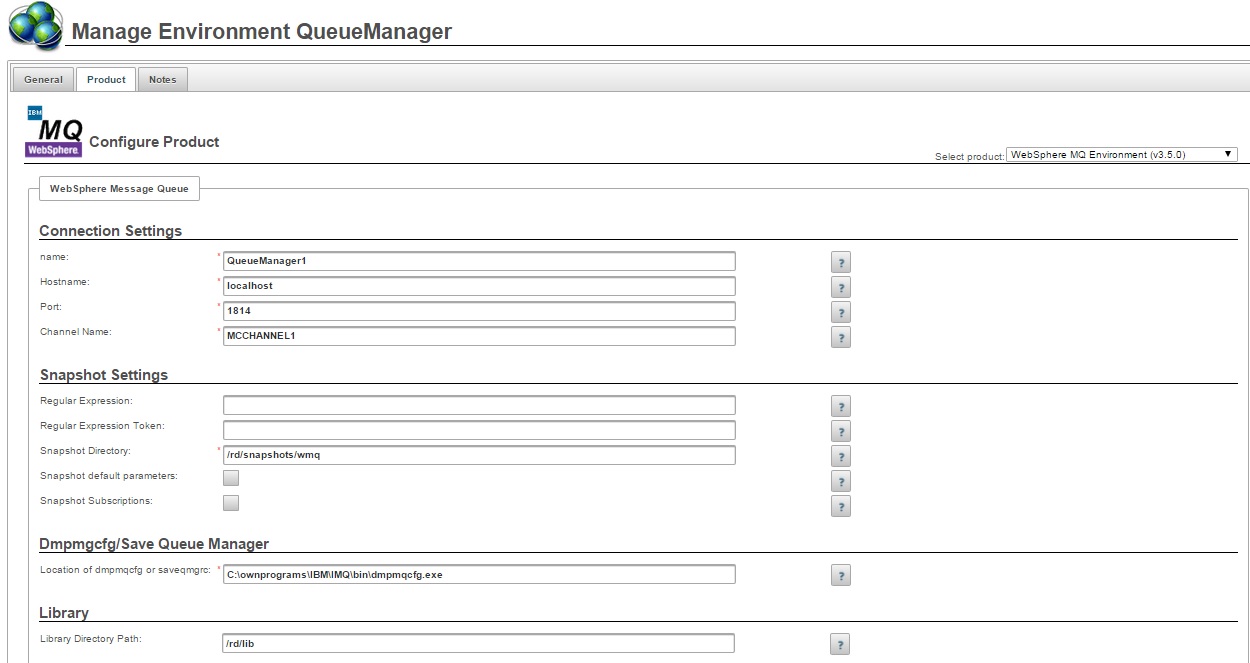Click the "Library Directory Path:" label
This screenshot has height=663, width=1250.
(x=91, y=639)
